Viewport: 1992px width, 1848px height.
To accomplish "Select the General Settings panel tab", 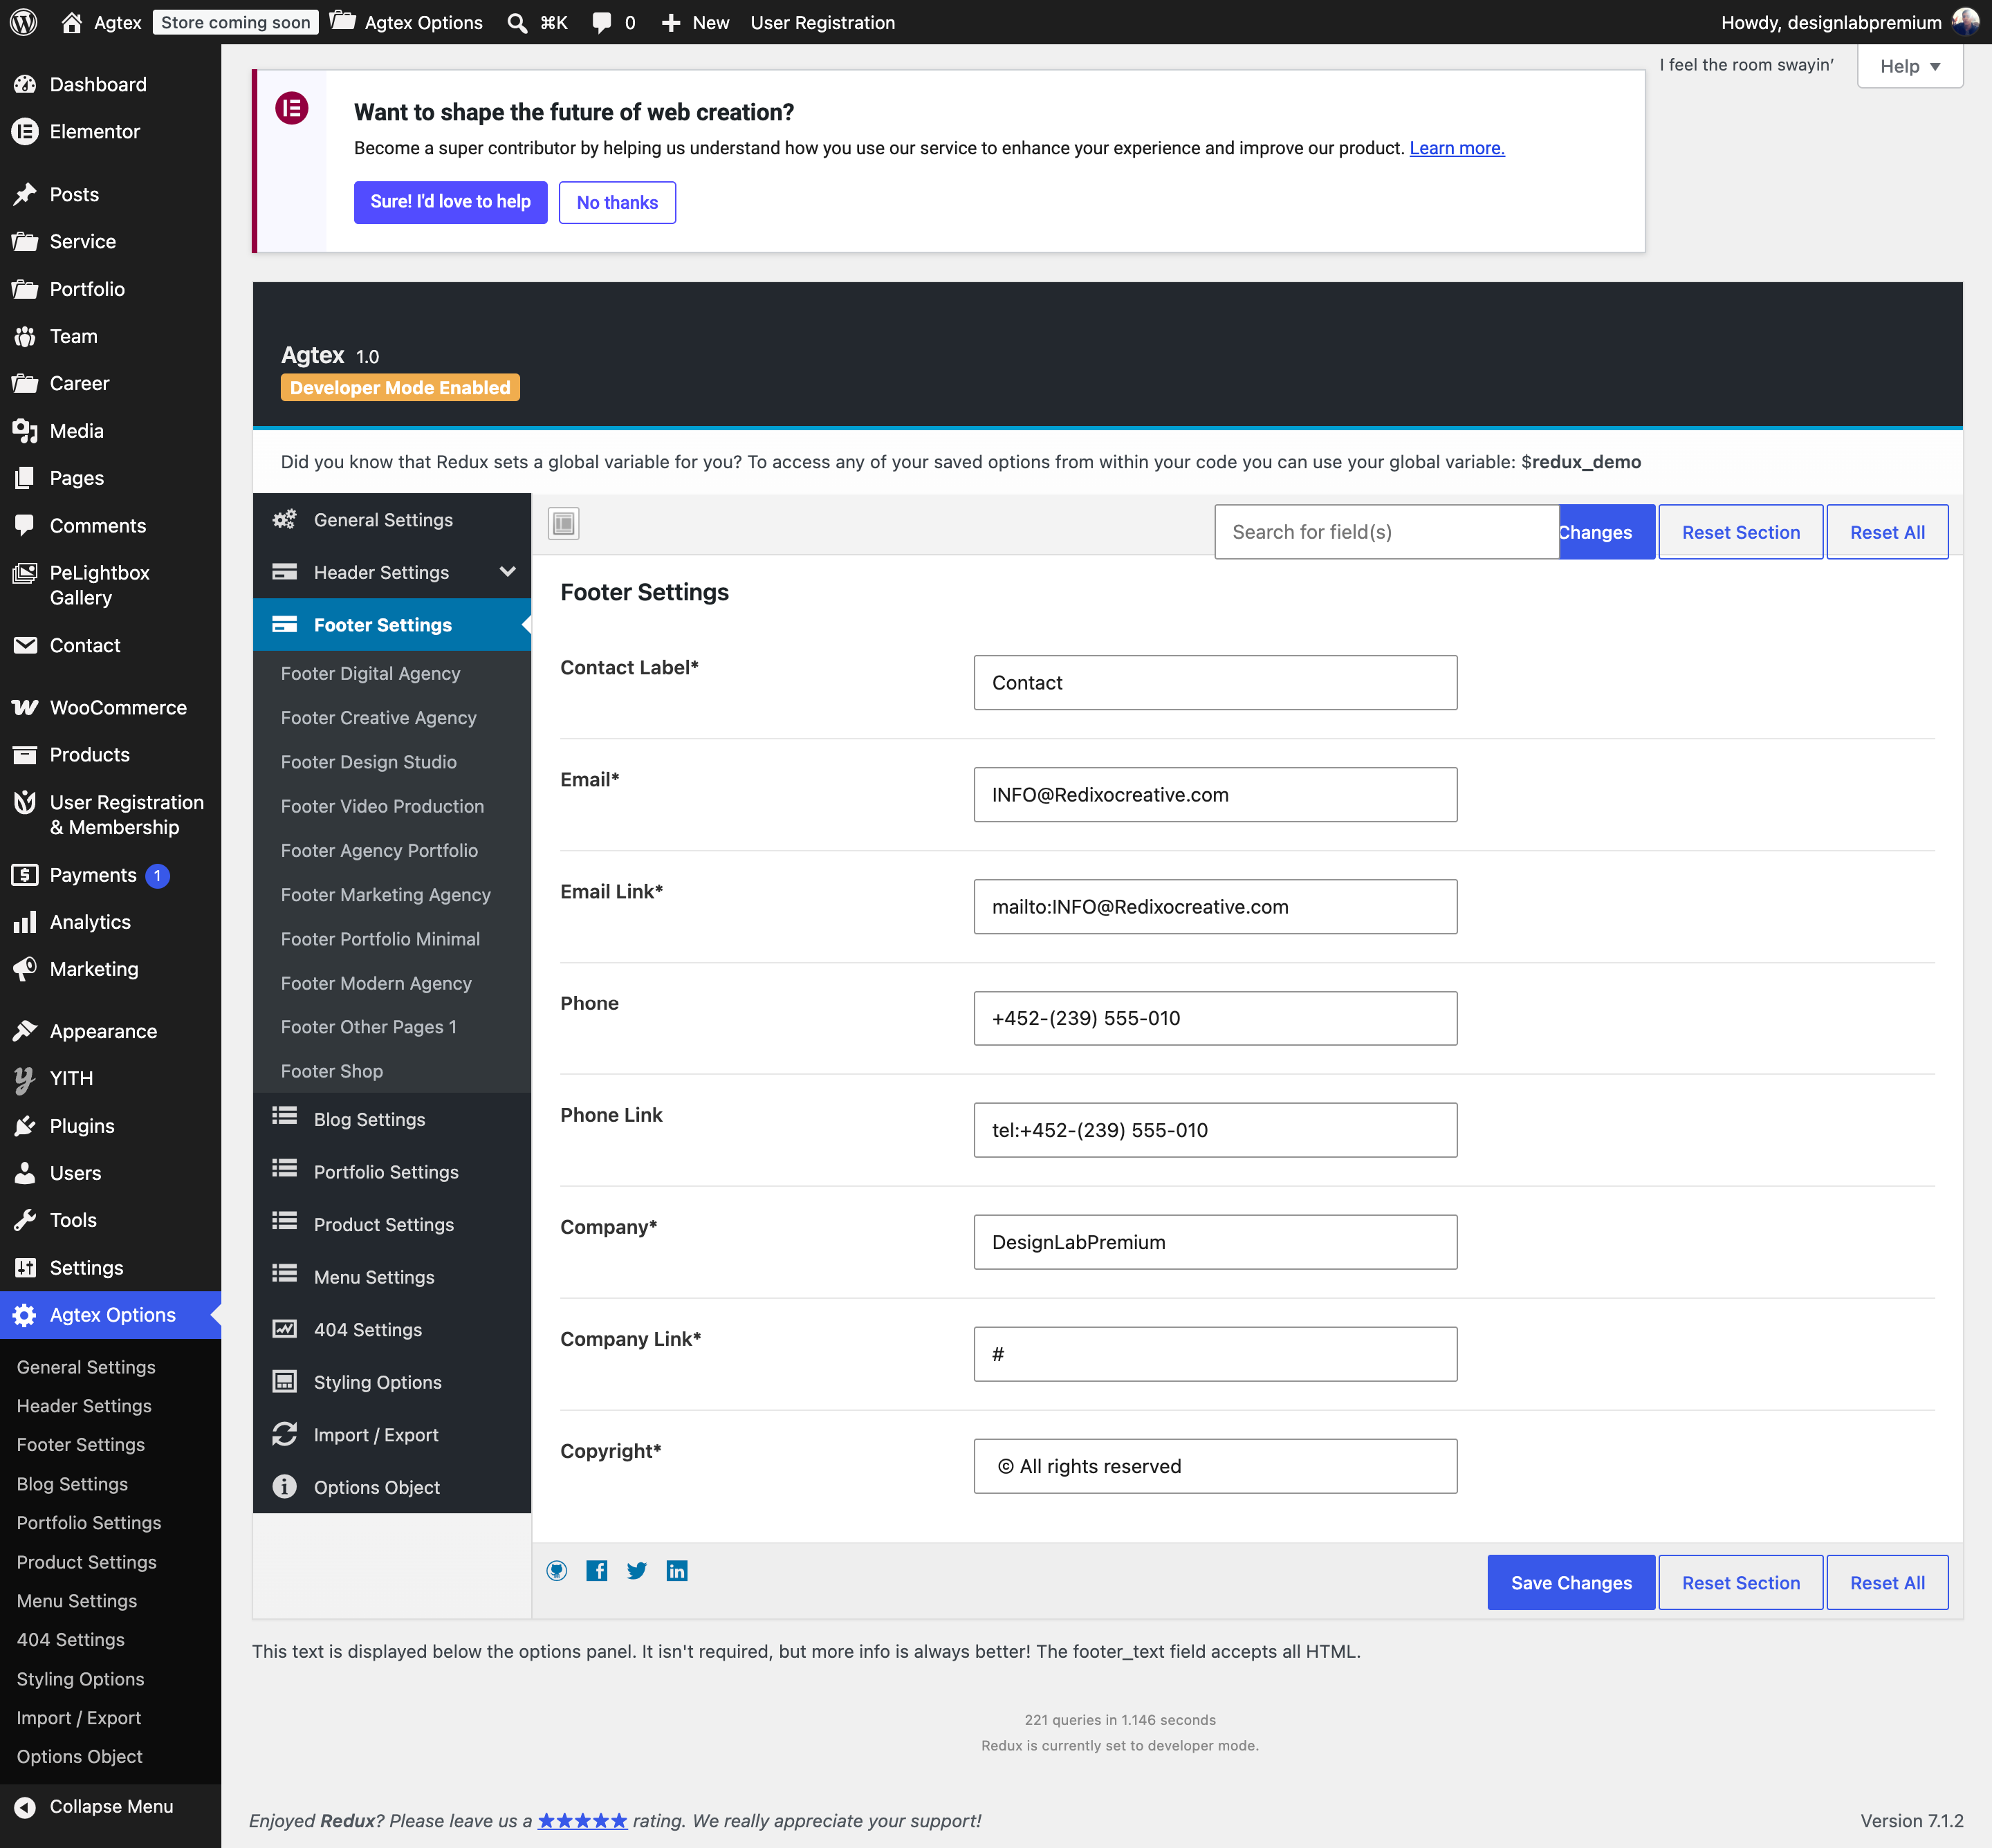I will [x=391, y=520].
